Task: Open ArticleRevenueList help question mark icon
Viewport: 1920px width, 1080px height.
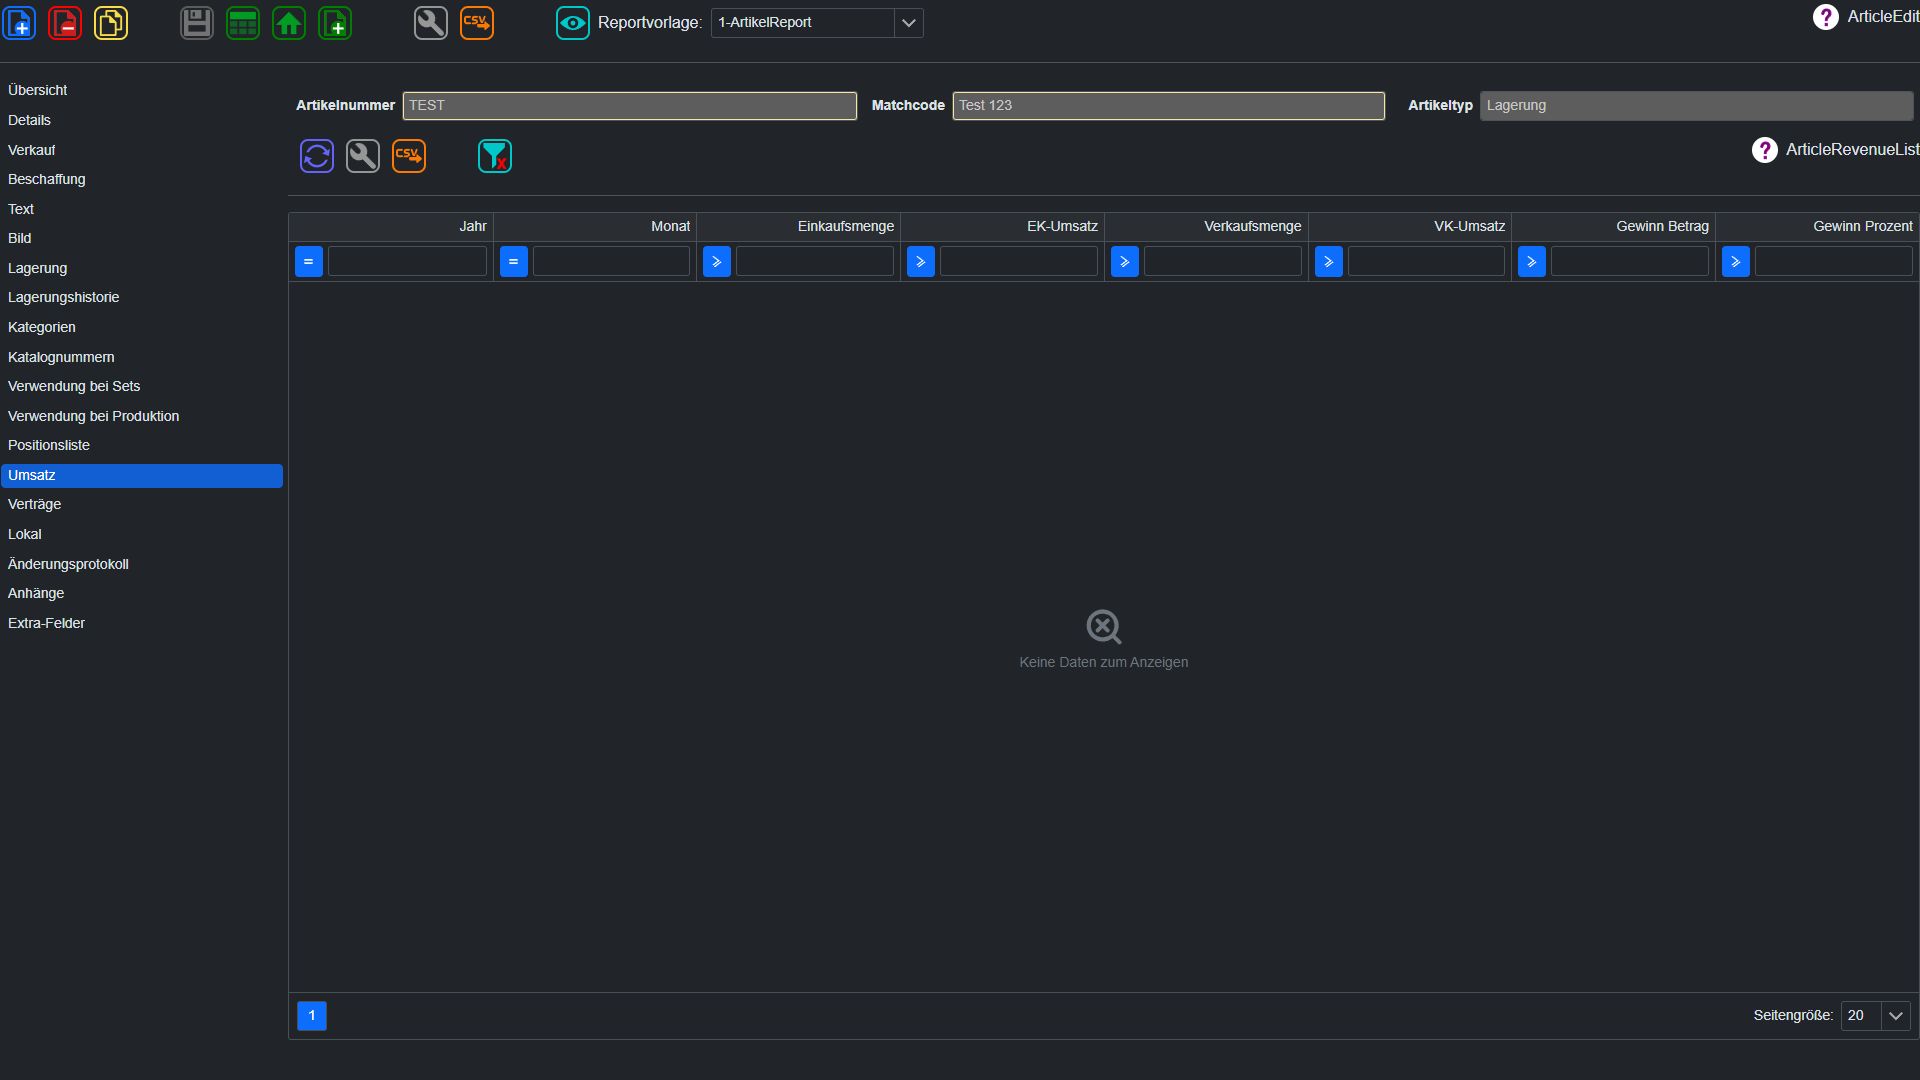Action: 1764,150
